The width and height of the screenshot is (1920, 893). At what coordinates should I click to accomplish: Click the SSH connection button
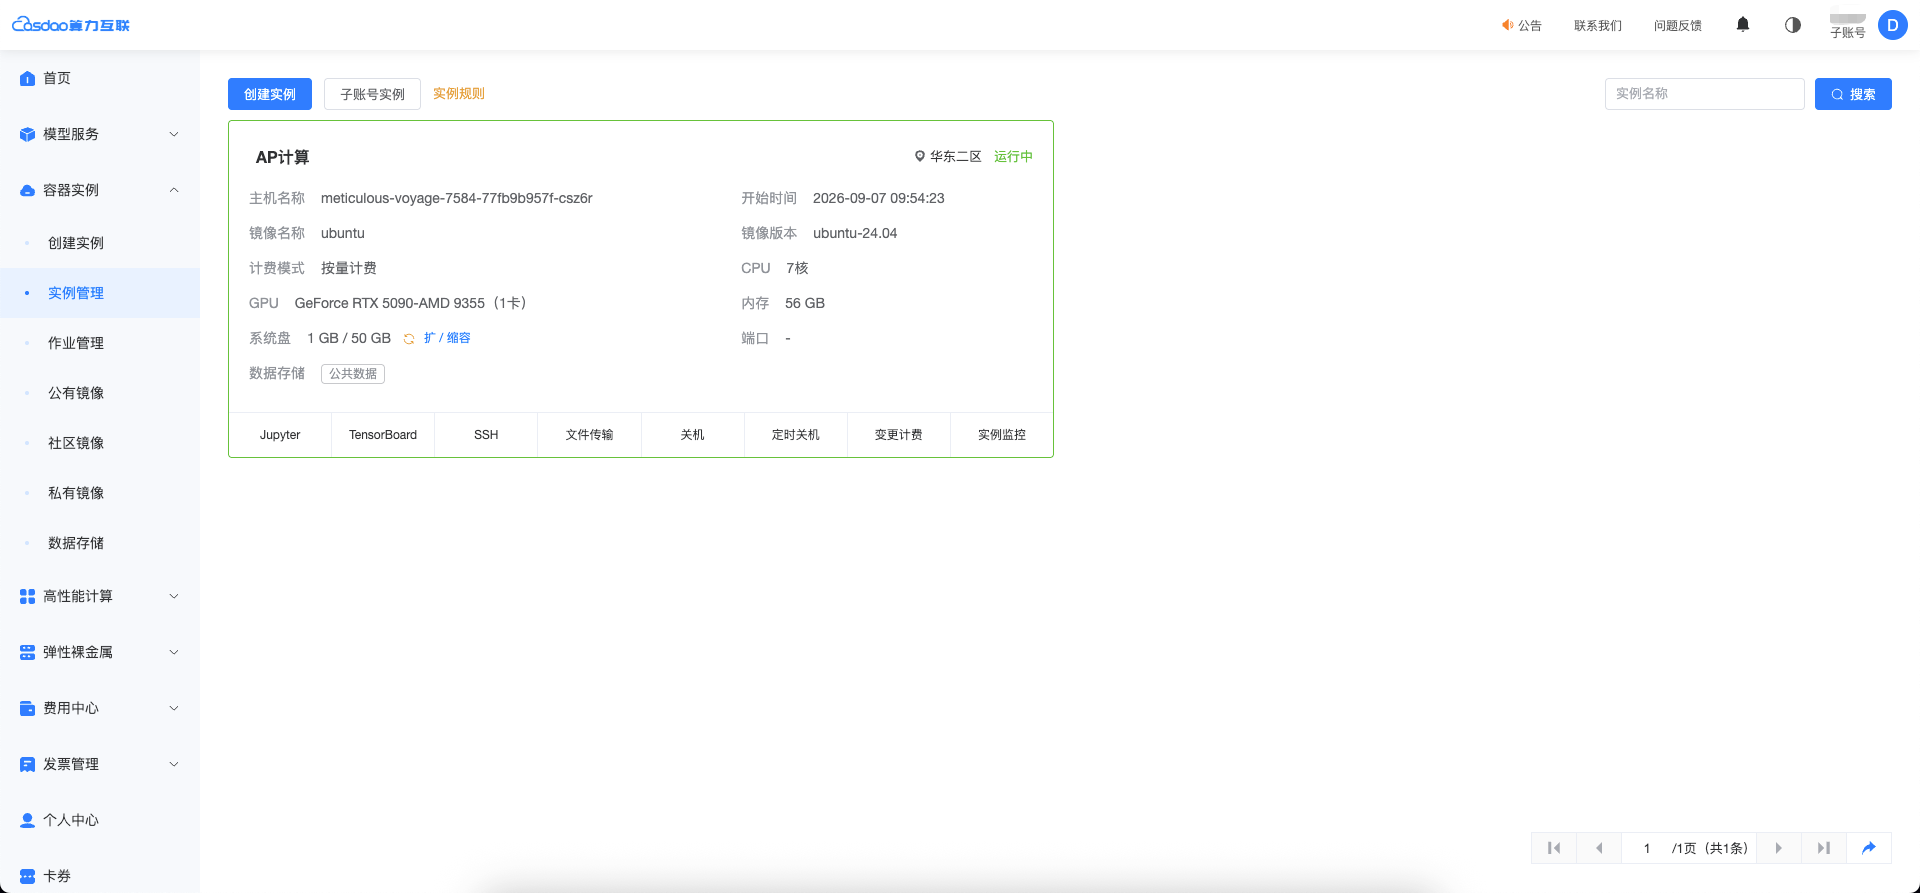[x=486, y=435]
